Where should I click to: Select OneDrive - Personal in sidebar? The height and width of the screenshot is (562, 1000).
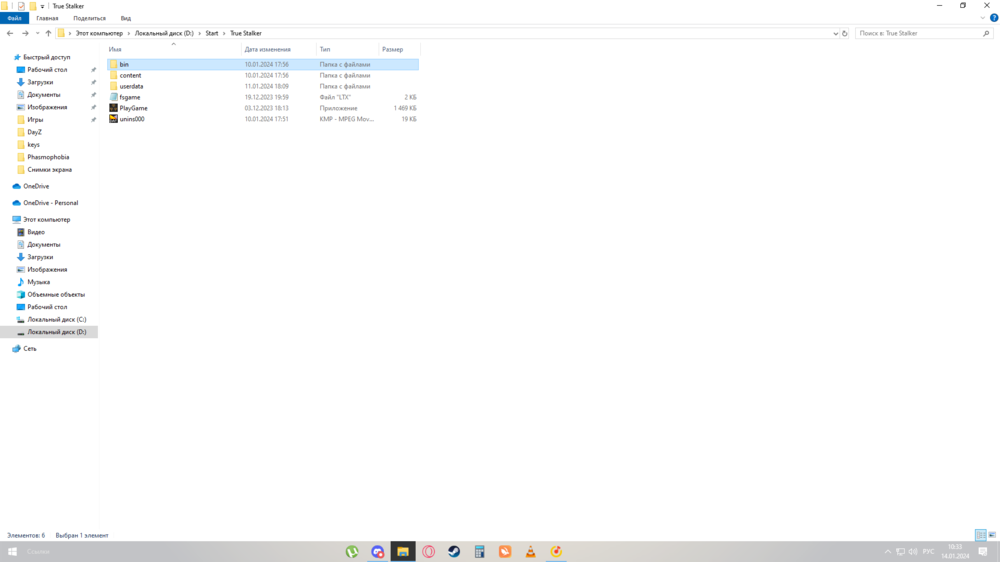[50, 203]
